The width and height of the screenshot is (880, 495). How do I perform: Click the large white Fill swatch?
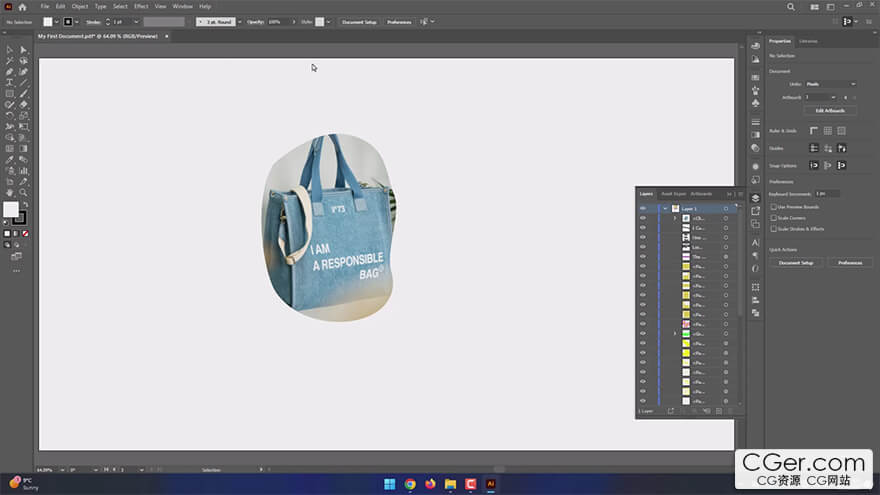(11, 209)
